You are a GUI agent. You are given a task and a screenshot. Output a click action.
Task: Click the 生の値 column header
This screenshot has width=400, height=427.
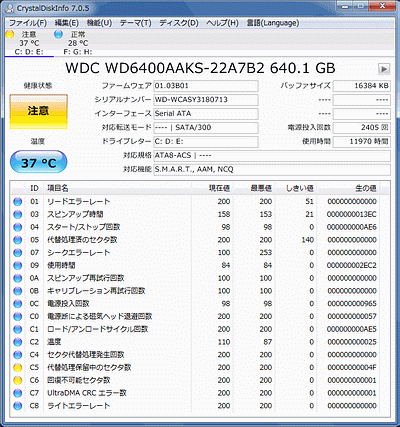(353, 188)
